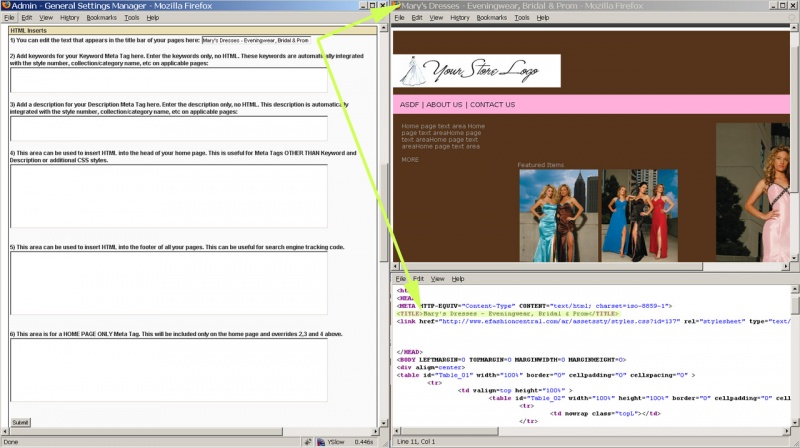Click the META HTTP-EQUIV source line

[x=534, y=306]
